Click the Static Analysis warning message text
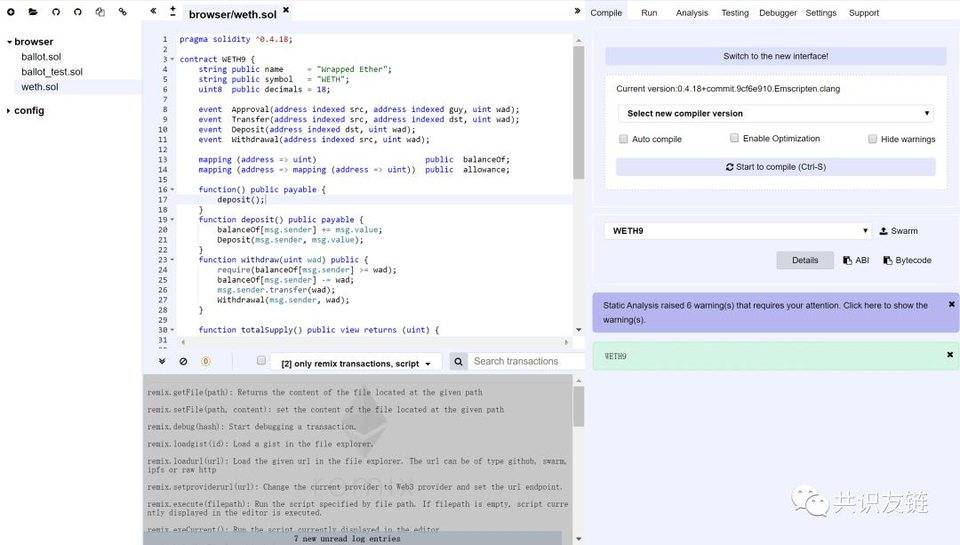This screenshot has width=960, height=545. pos(765,312)
